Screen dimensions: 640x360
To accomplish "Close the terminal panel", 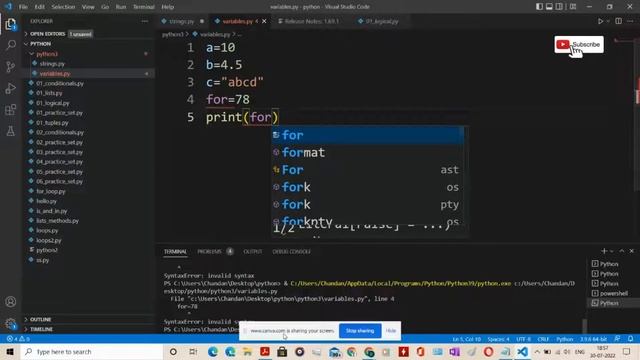I will [631, 251].
